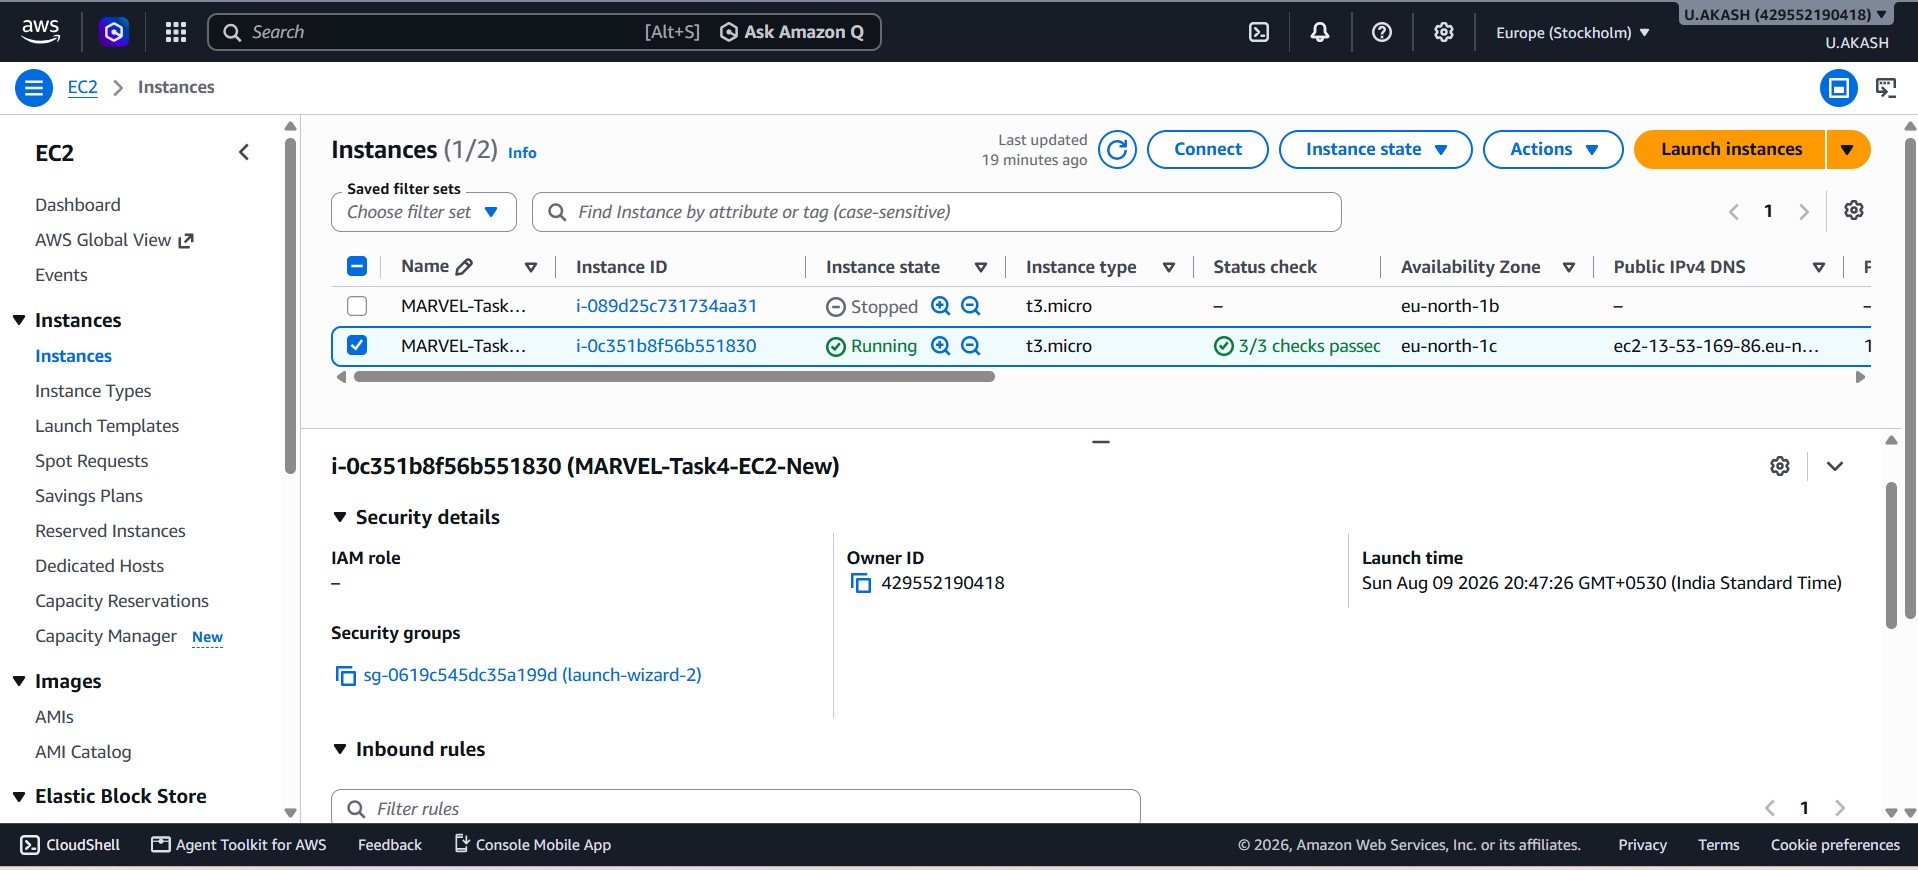The width and height of the screenshot is (1918, 870).
Task: Open Launch Templates in the sidebar
Action: coord(107,426)
